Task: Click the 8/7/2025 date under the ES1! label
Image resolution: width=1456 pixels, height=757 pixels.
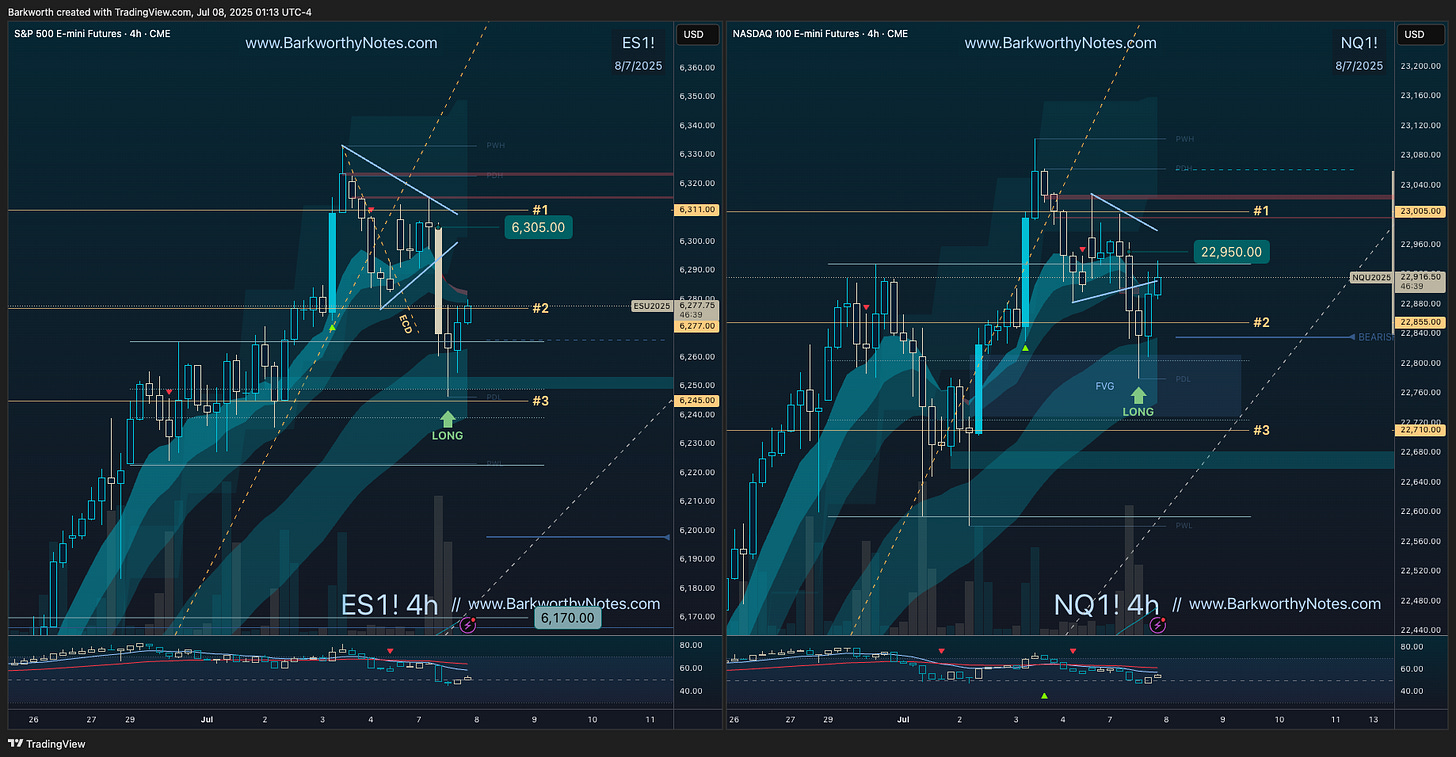Action: [x=640, y=66]
